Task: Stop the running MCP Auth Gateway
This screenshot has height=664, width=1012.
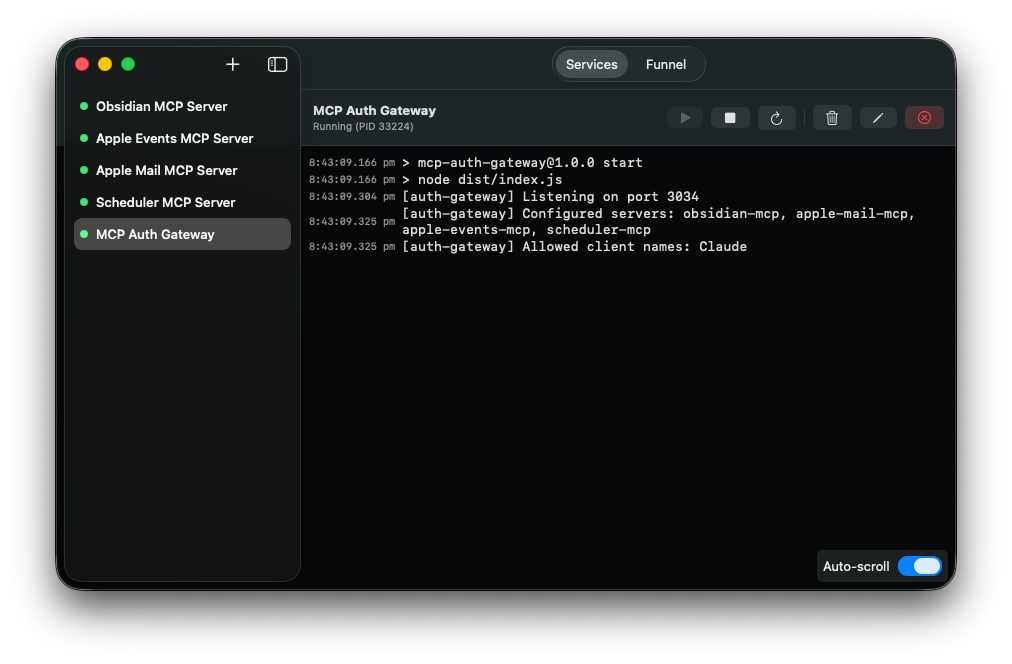Action: pyautogui.click(x=730, y=118)
